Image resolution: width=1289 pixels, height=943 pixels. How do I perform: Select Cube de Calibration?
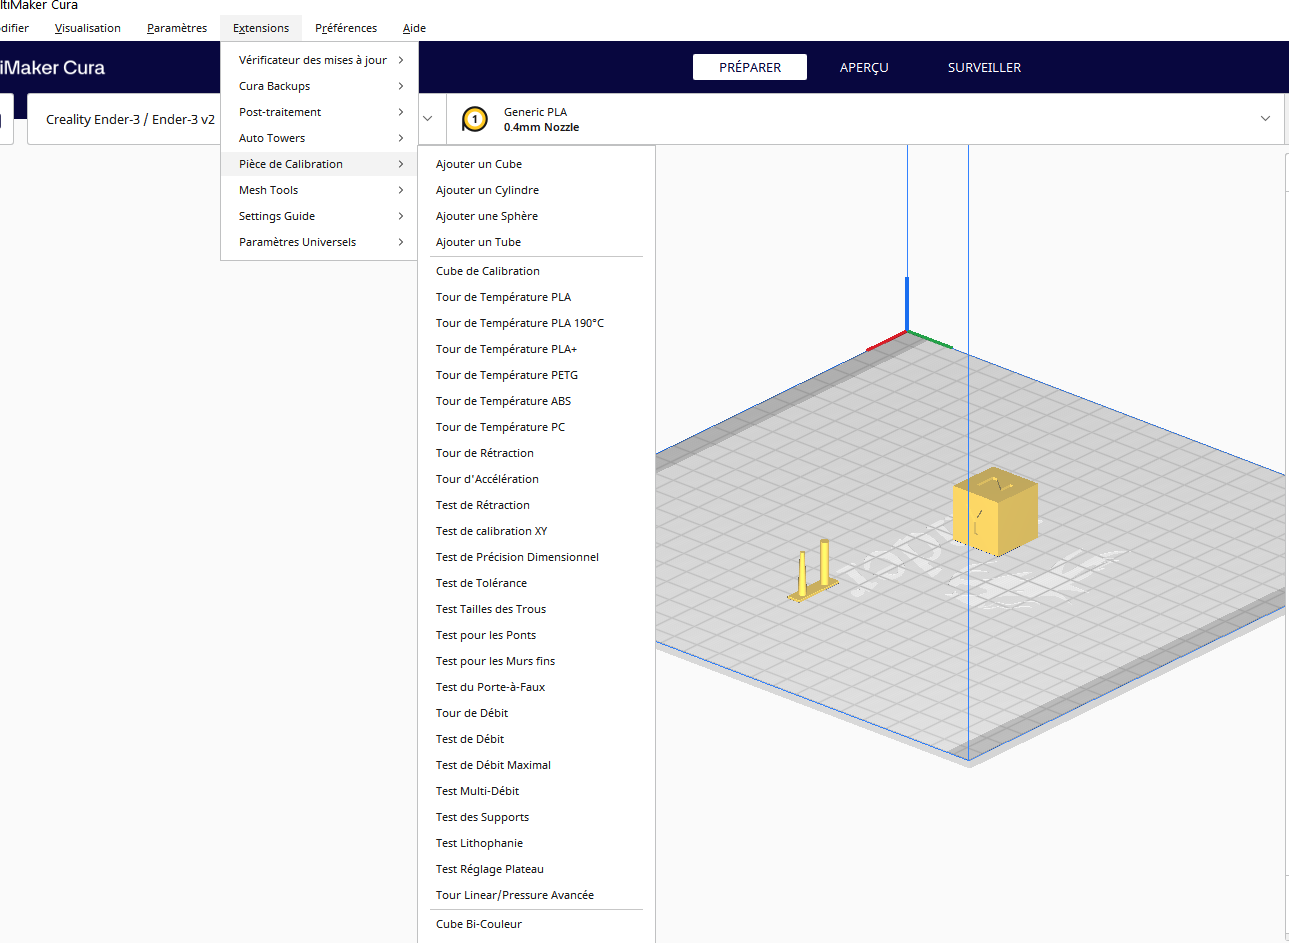(x=536, y=271)
